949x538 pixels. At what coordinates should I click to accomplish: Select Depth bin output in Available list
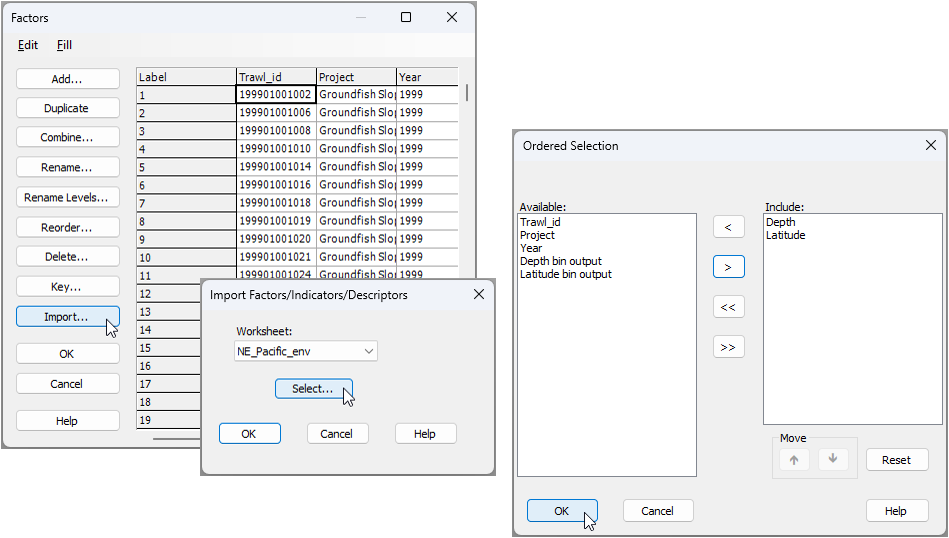(560, 261)
